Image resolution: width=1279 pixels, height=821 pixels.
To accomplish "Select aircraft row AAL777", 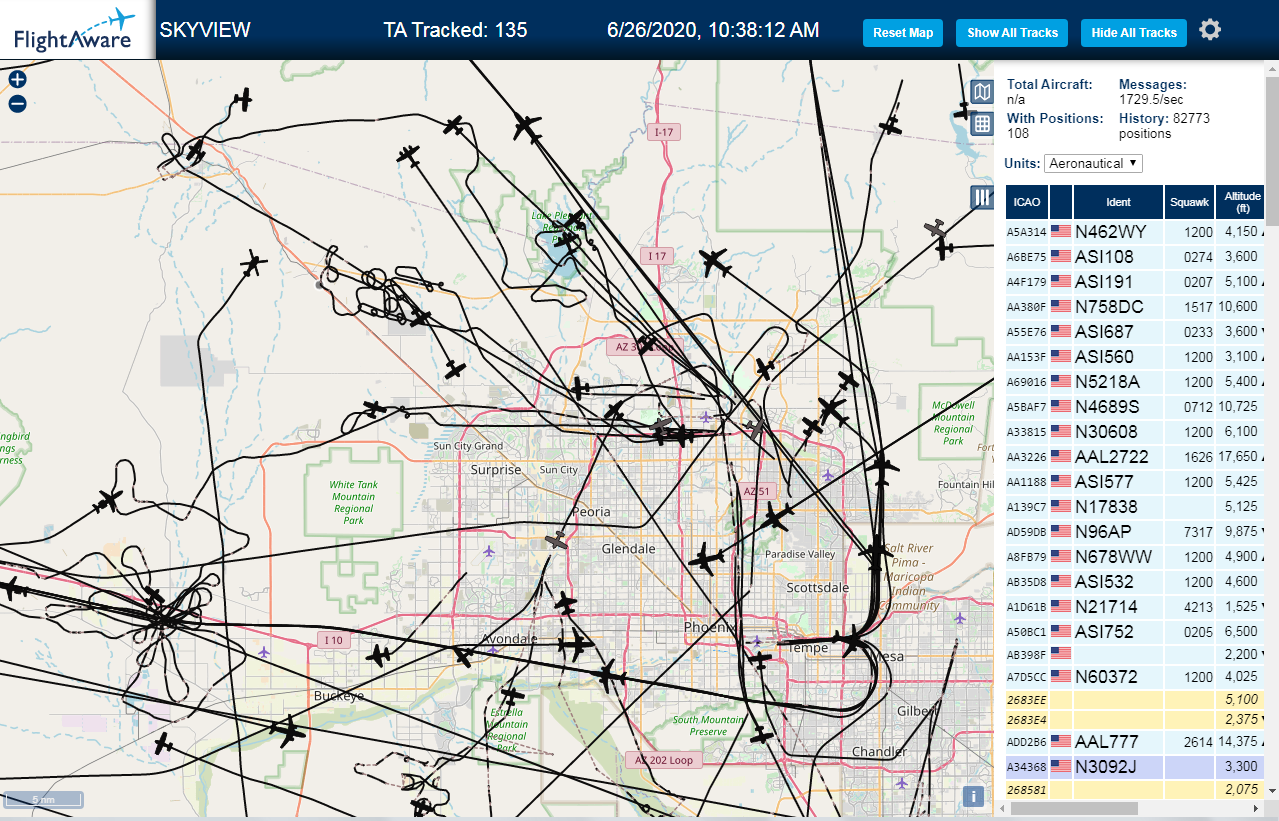I will pyautogui.click(x=1136, y=742).
